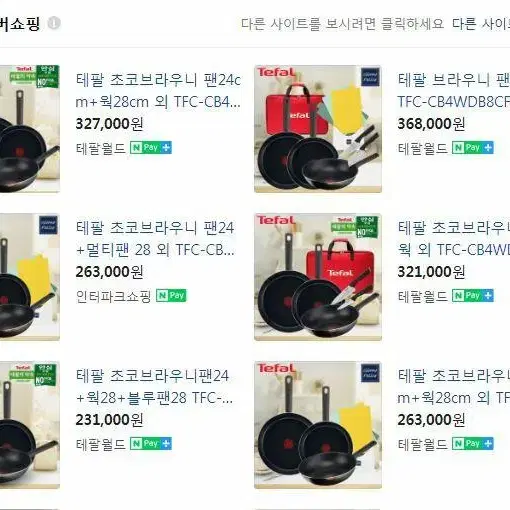The width and height of the screenshot is (510, 510).
Task: Click the N Pay badge on the 327,000원 item
Action: 151,148
